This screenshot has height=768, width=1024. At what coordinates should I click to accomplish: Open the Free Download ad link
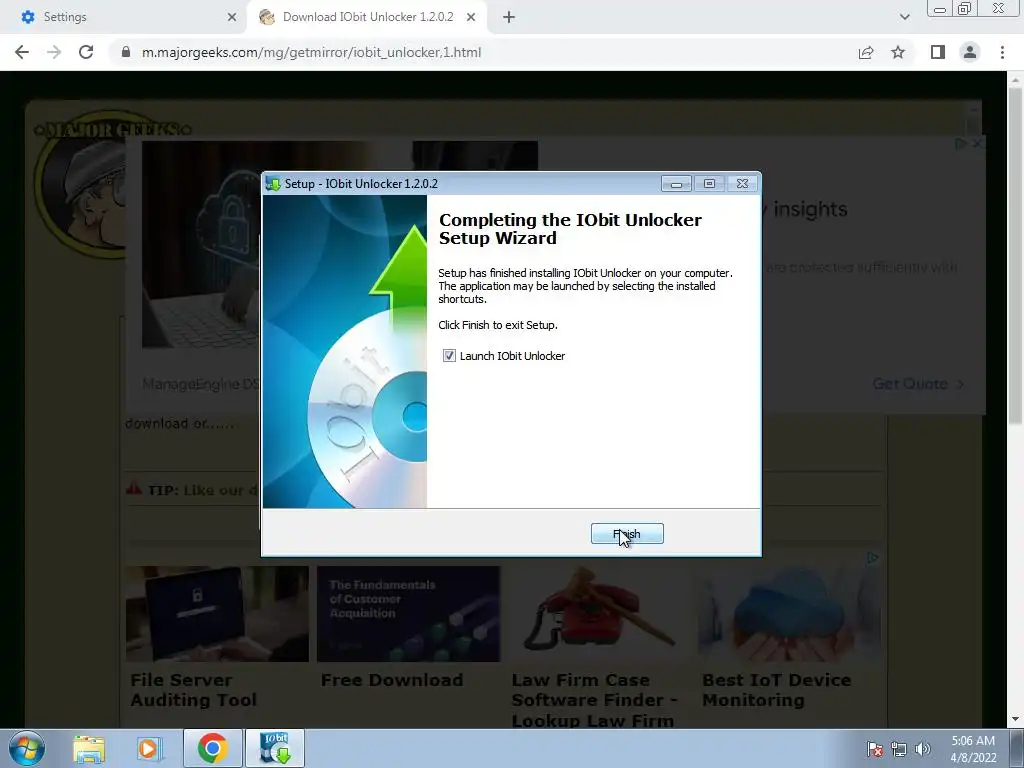pos(392,680)
